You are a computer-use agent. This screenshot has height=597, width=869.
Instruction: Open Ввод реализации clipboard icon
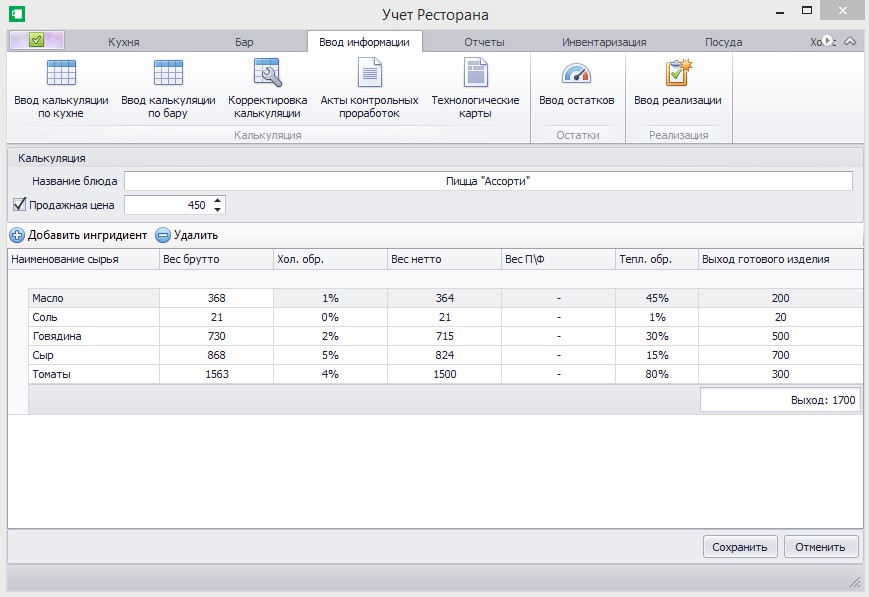678,74
